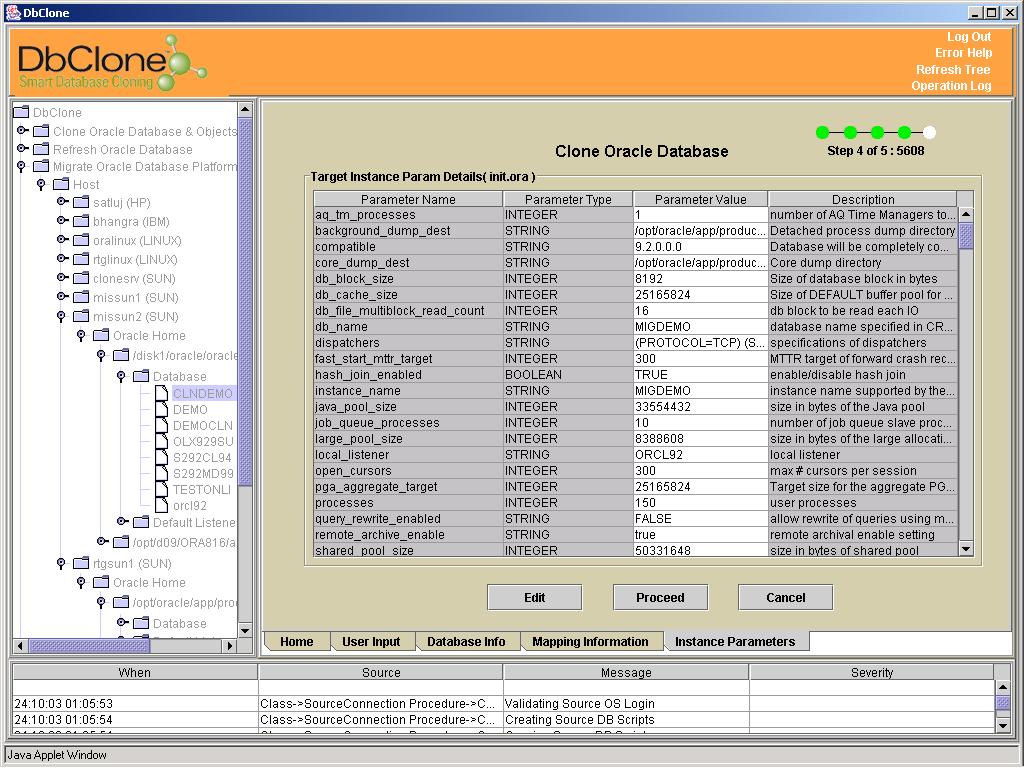Screen dimensions: 1024x768
Task: Select the DEMOCLN database document icon
Action: tap(162, 425)
